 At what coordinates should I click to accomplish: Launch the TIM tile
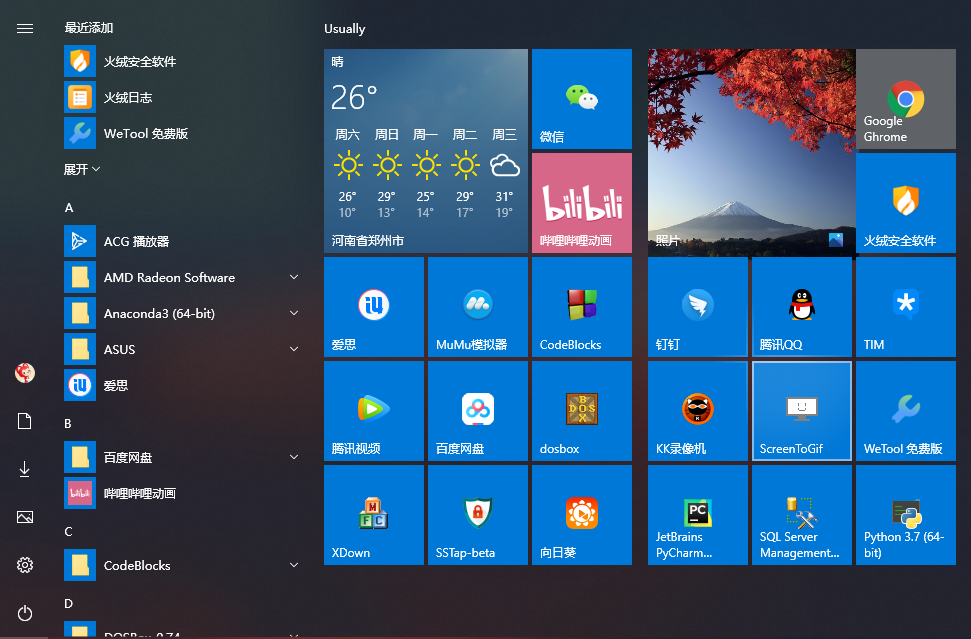pyautogui.click(x=905, y=307)
